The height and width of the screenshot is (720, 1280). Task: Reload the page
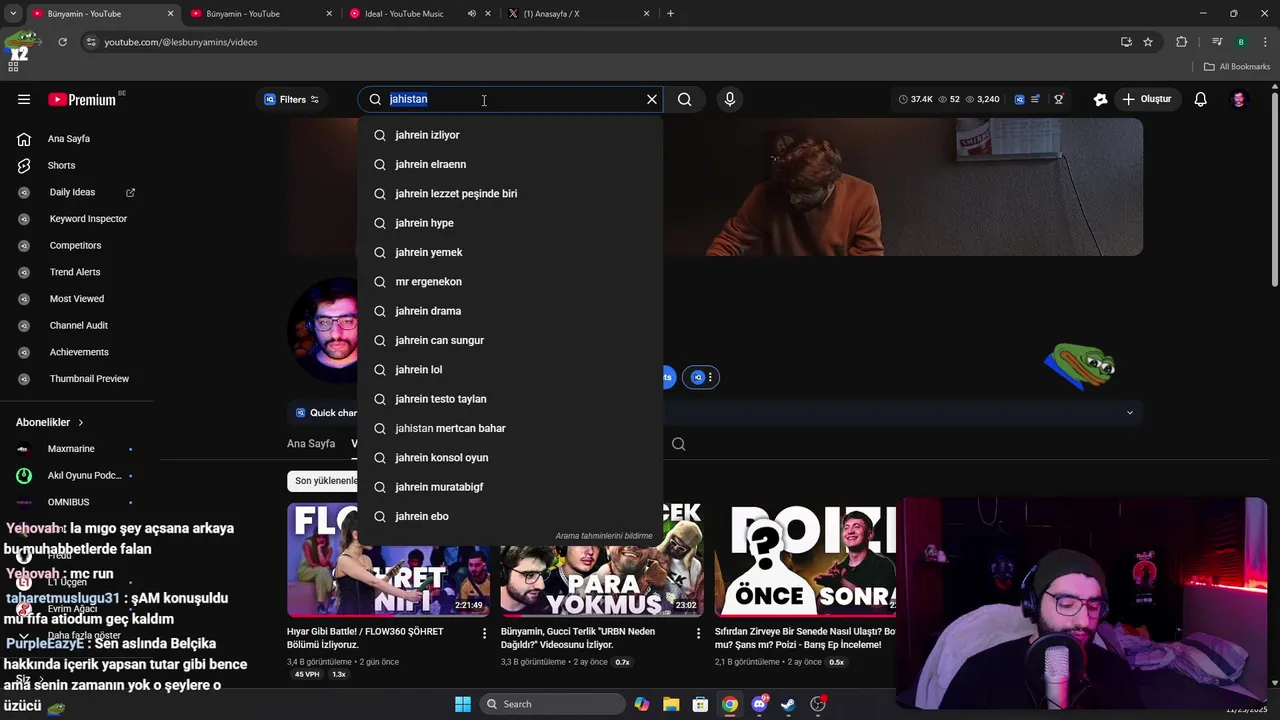pos(62,42)
